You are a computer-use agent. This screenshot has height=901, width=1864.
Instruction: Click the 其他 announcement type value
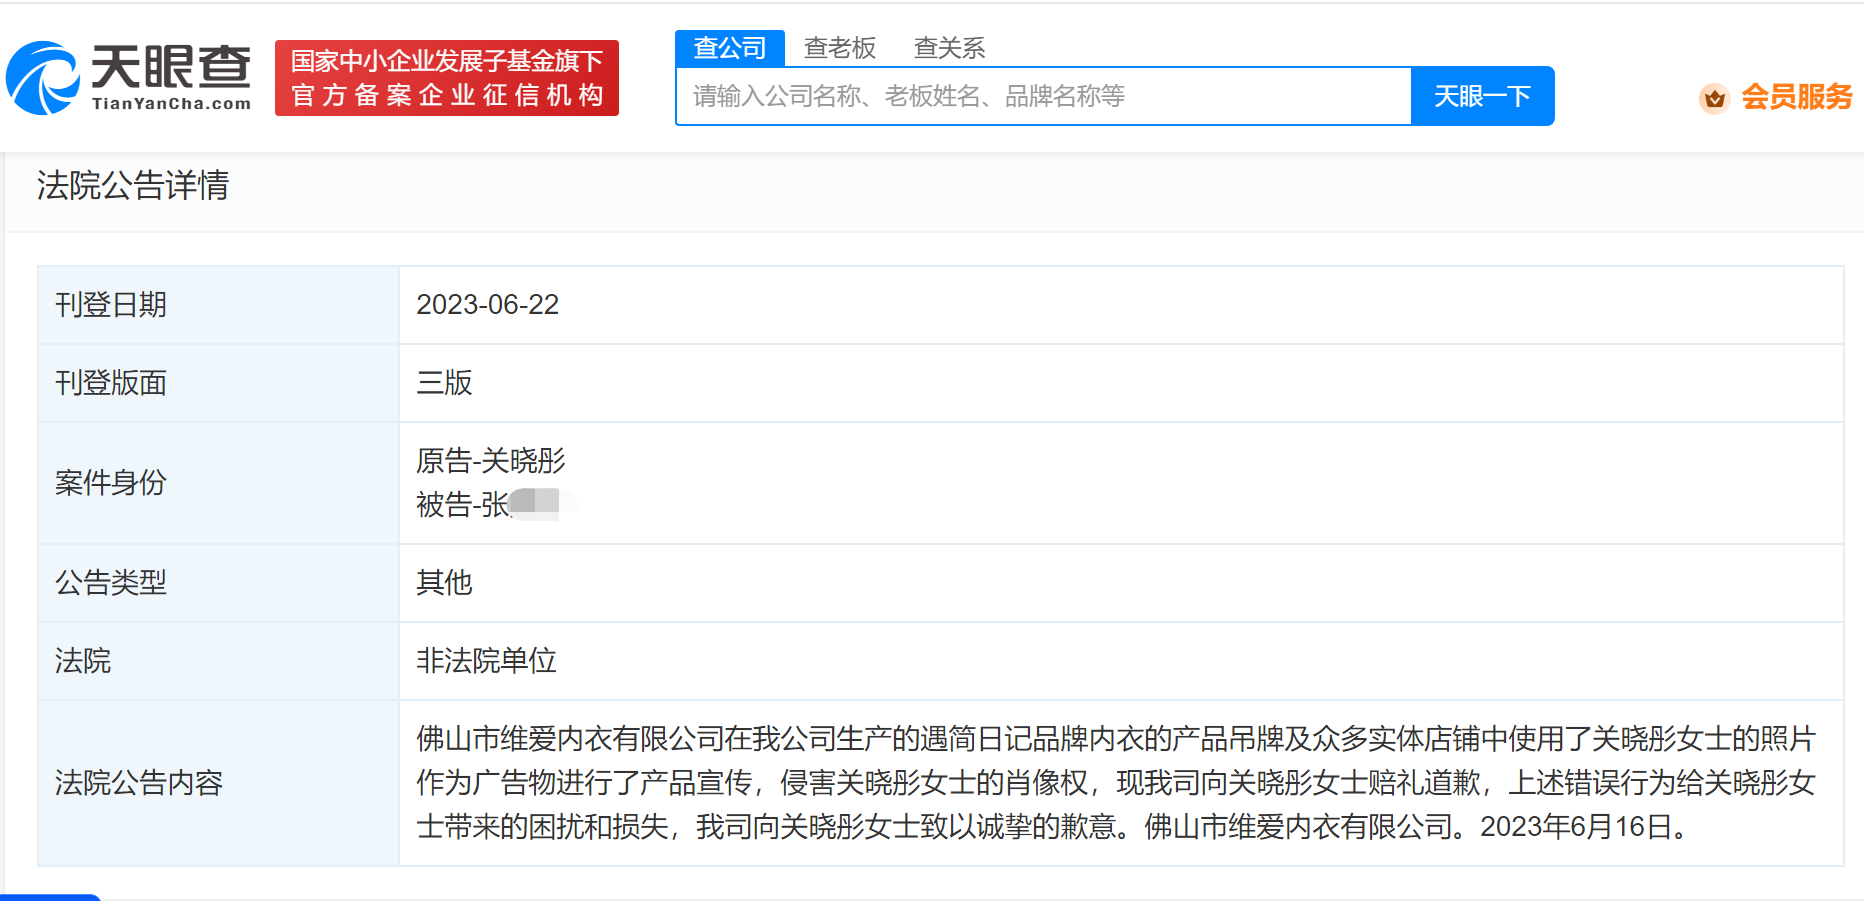pyautogui.click(x=444, y=583)
